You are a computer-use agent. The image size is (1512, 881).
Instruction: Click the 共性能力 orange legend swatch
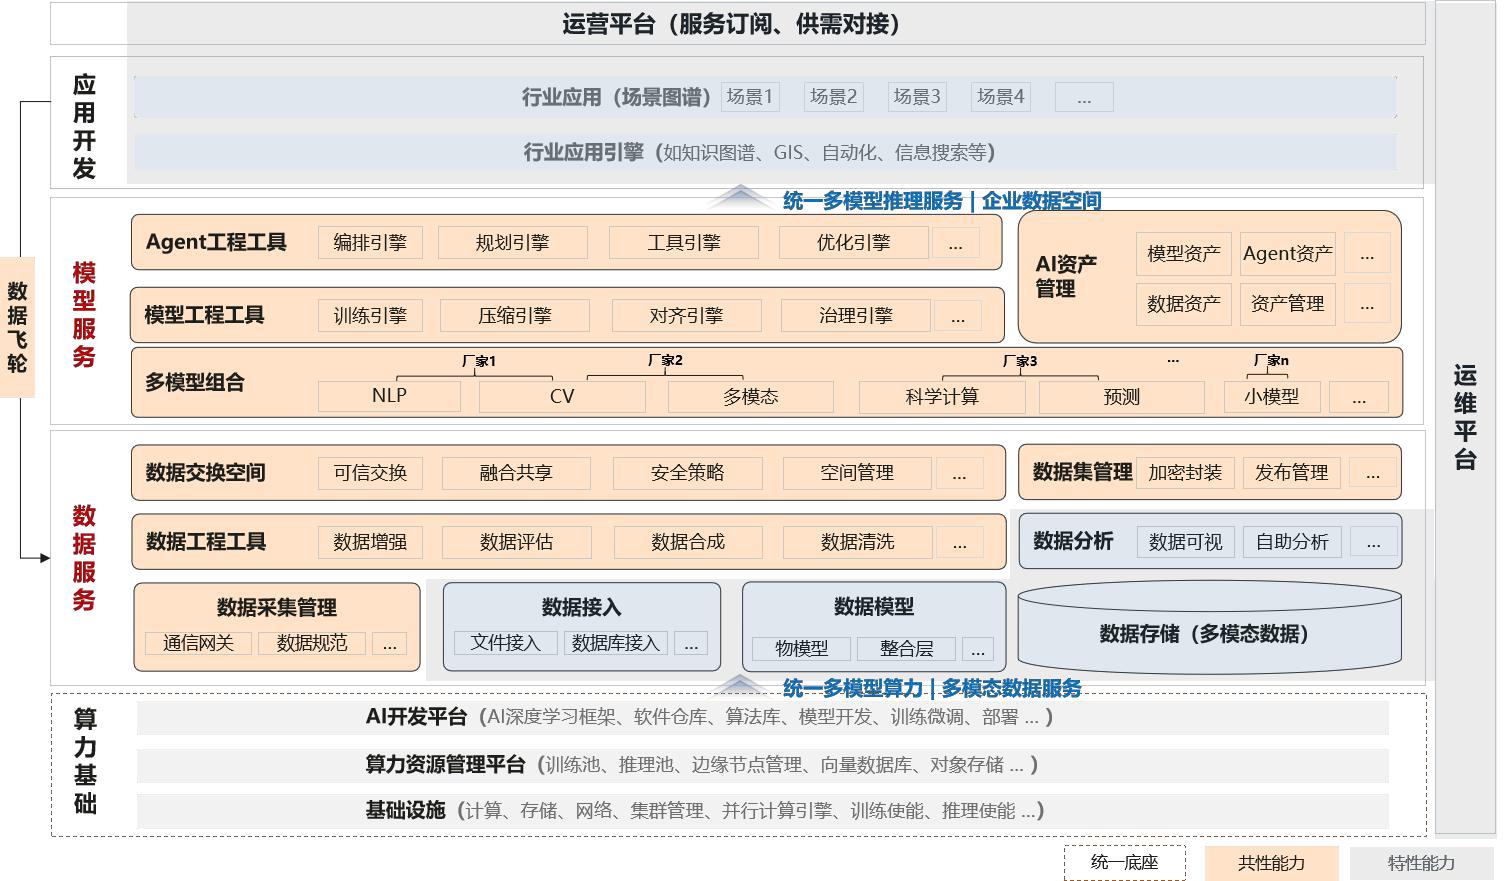tap(1270, 863)
